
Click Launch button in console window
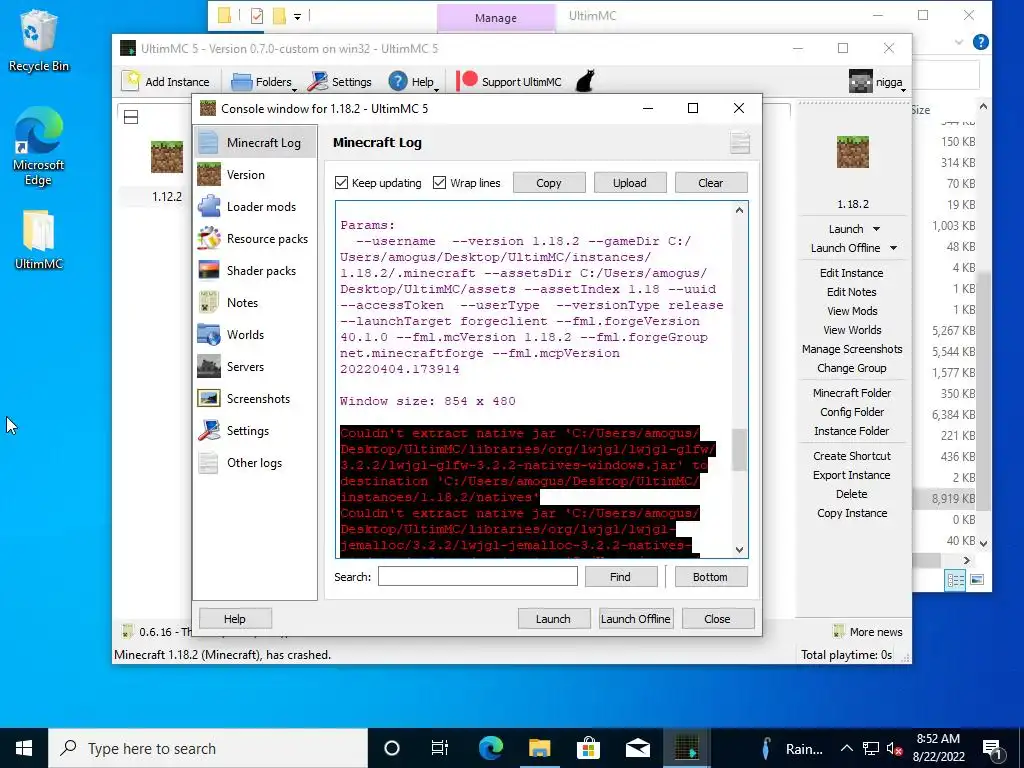[x=554, y=618]
